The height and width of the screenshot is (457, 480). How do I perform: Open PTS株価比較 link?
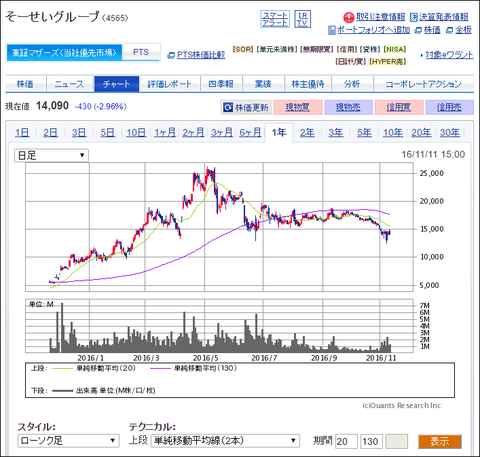196,55
